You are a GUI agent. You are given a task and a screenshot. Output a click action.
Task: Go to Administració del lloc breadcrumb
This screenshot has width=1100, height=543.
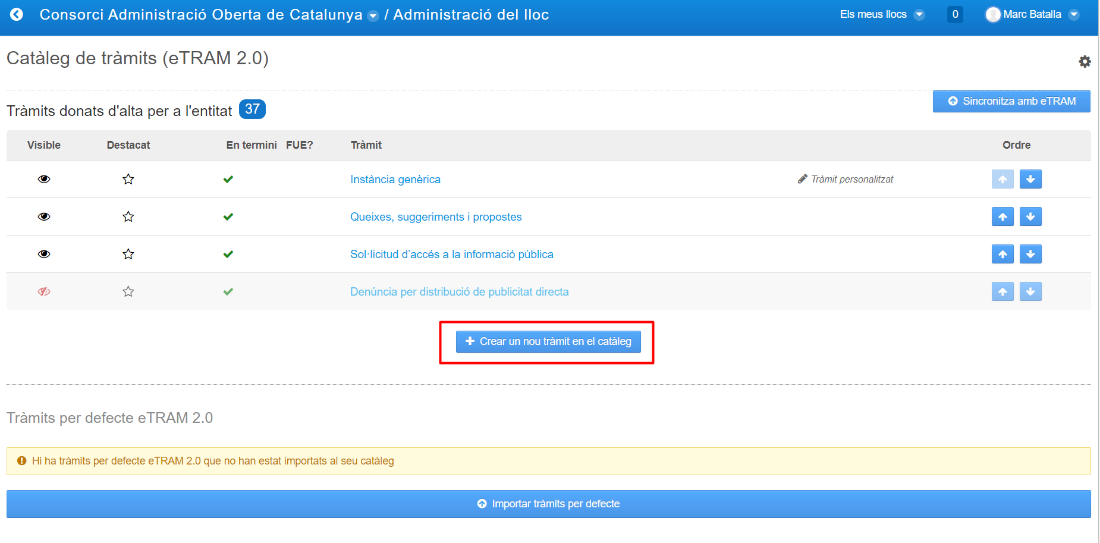pos(471,15)
